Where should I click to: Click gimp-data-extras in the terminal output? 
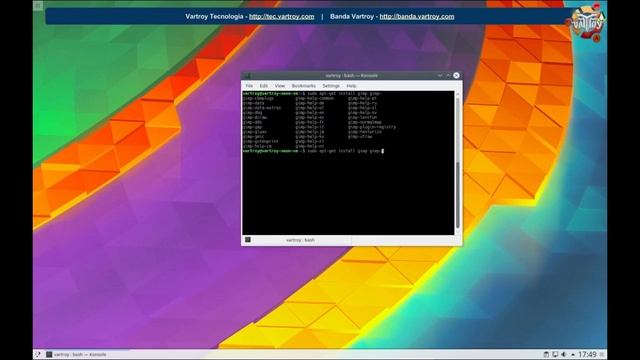coord(262,108)
